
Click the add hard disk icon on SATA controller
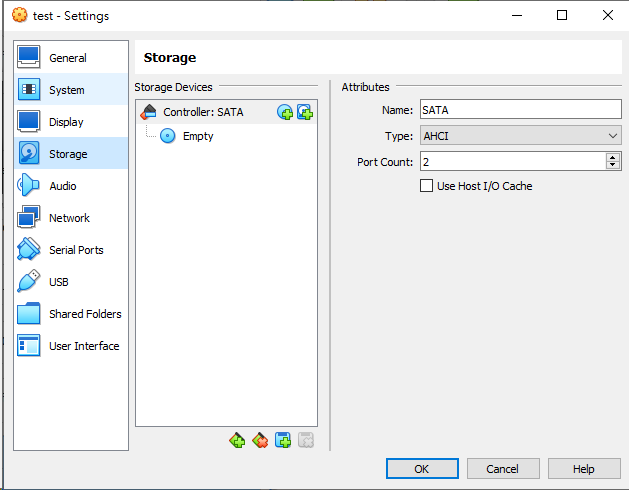click(305, 113)
